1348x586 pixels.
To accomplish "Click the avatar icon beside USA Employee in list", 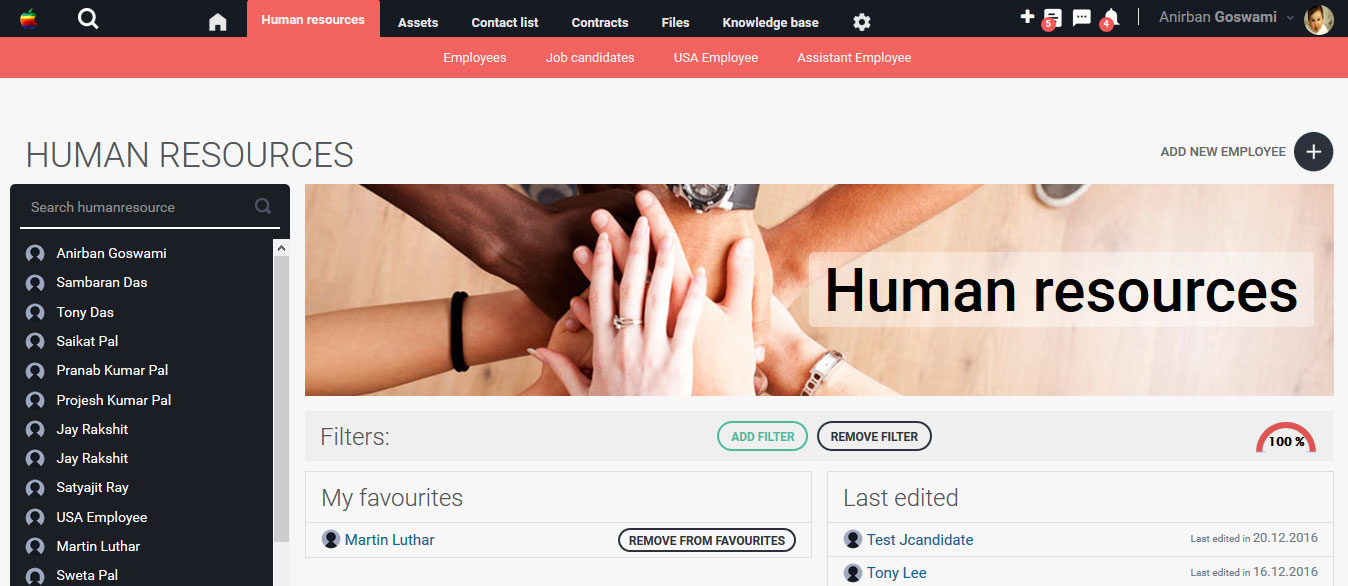I will [x=35, y=517].
